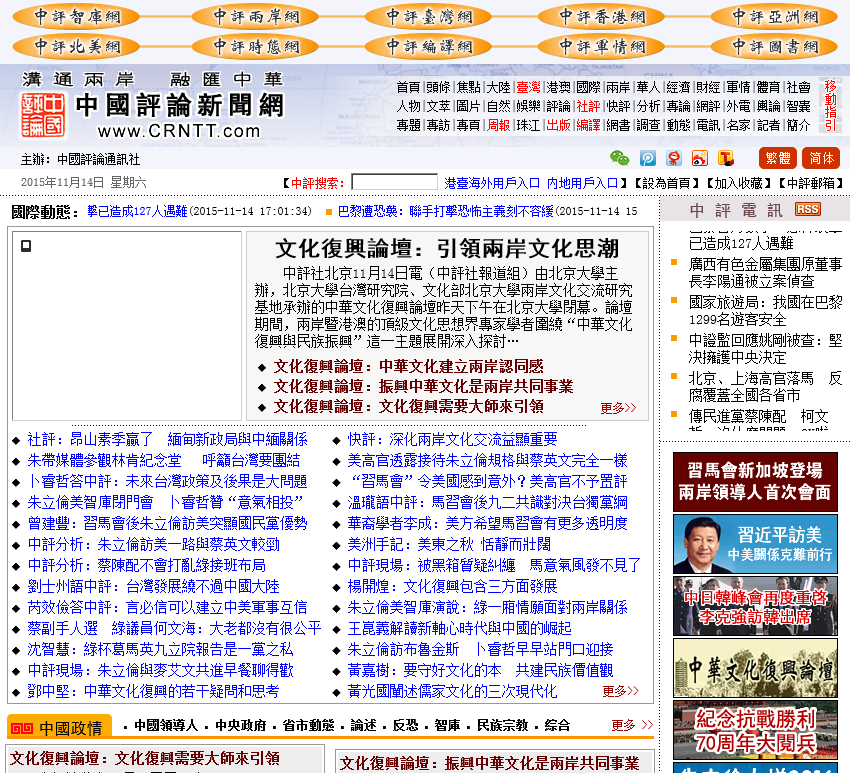The width and height of the screenshot is (850, 773).
Task: Switch to 繁體 traditional Chinese
Action: (777, 158)
